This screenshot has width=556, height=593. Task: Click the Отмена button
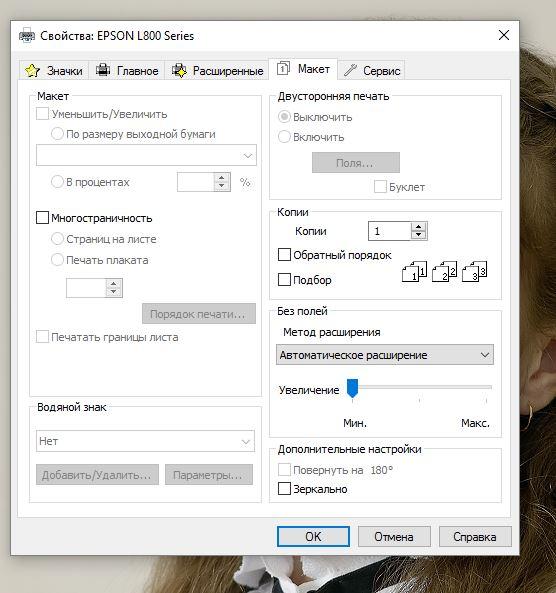(394, 536)
